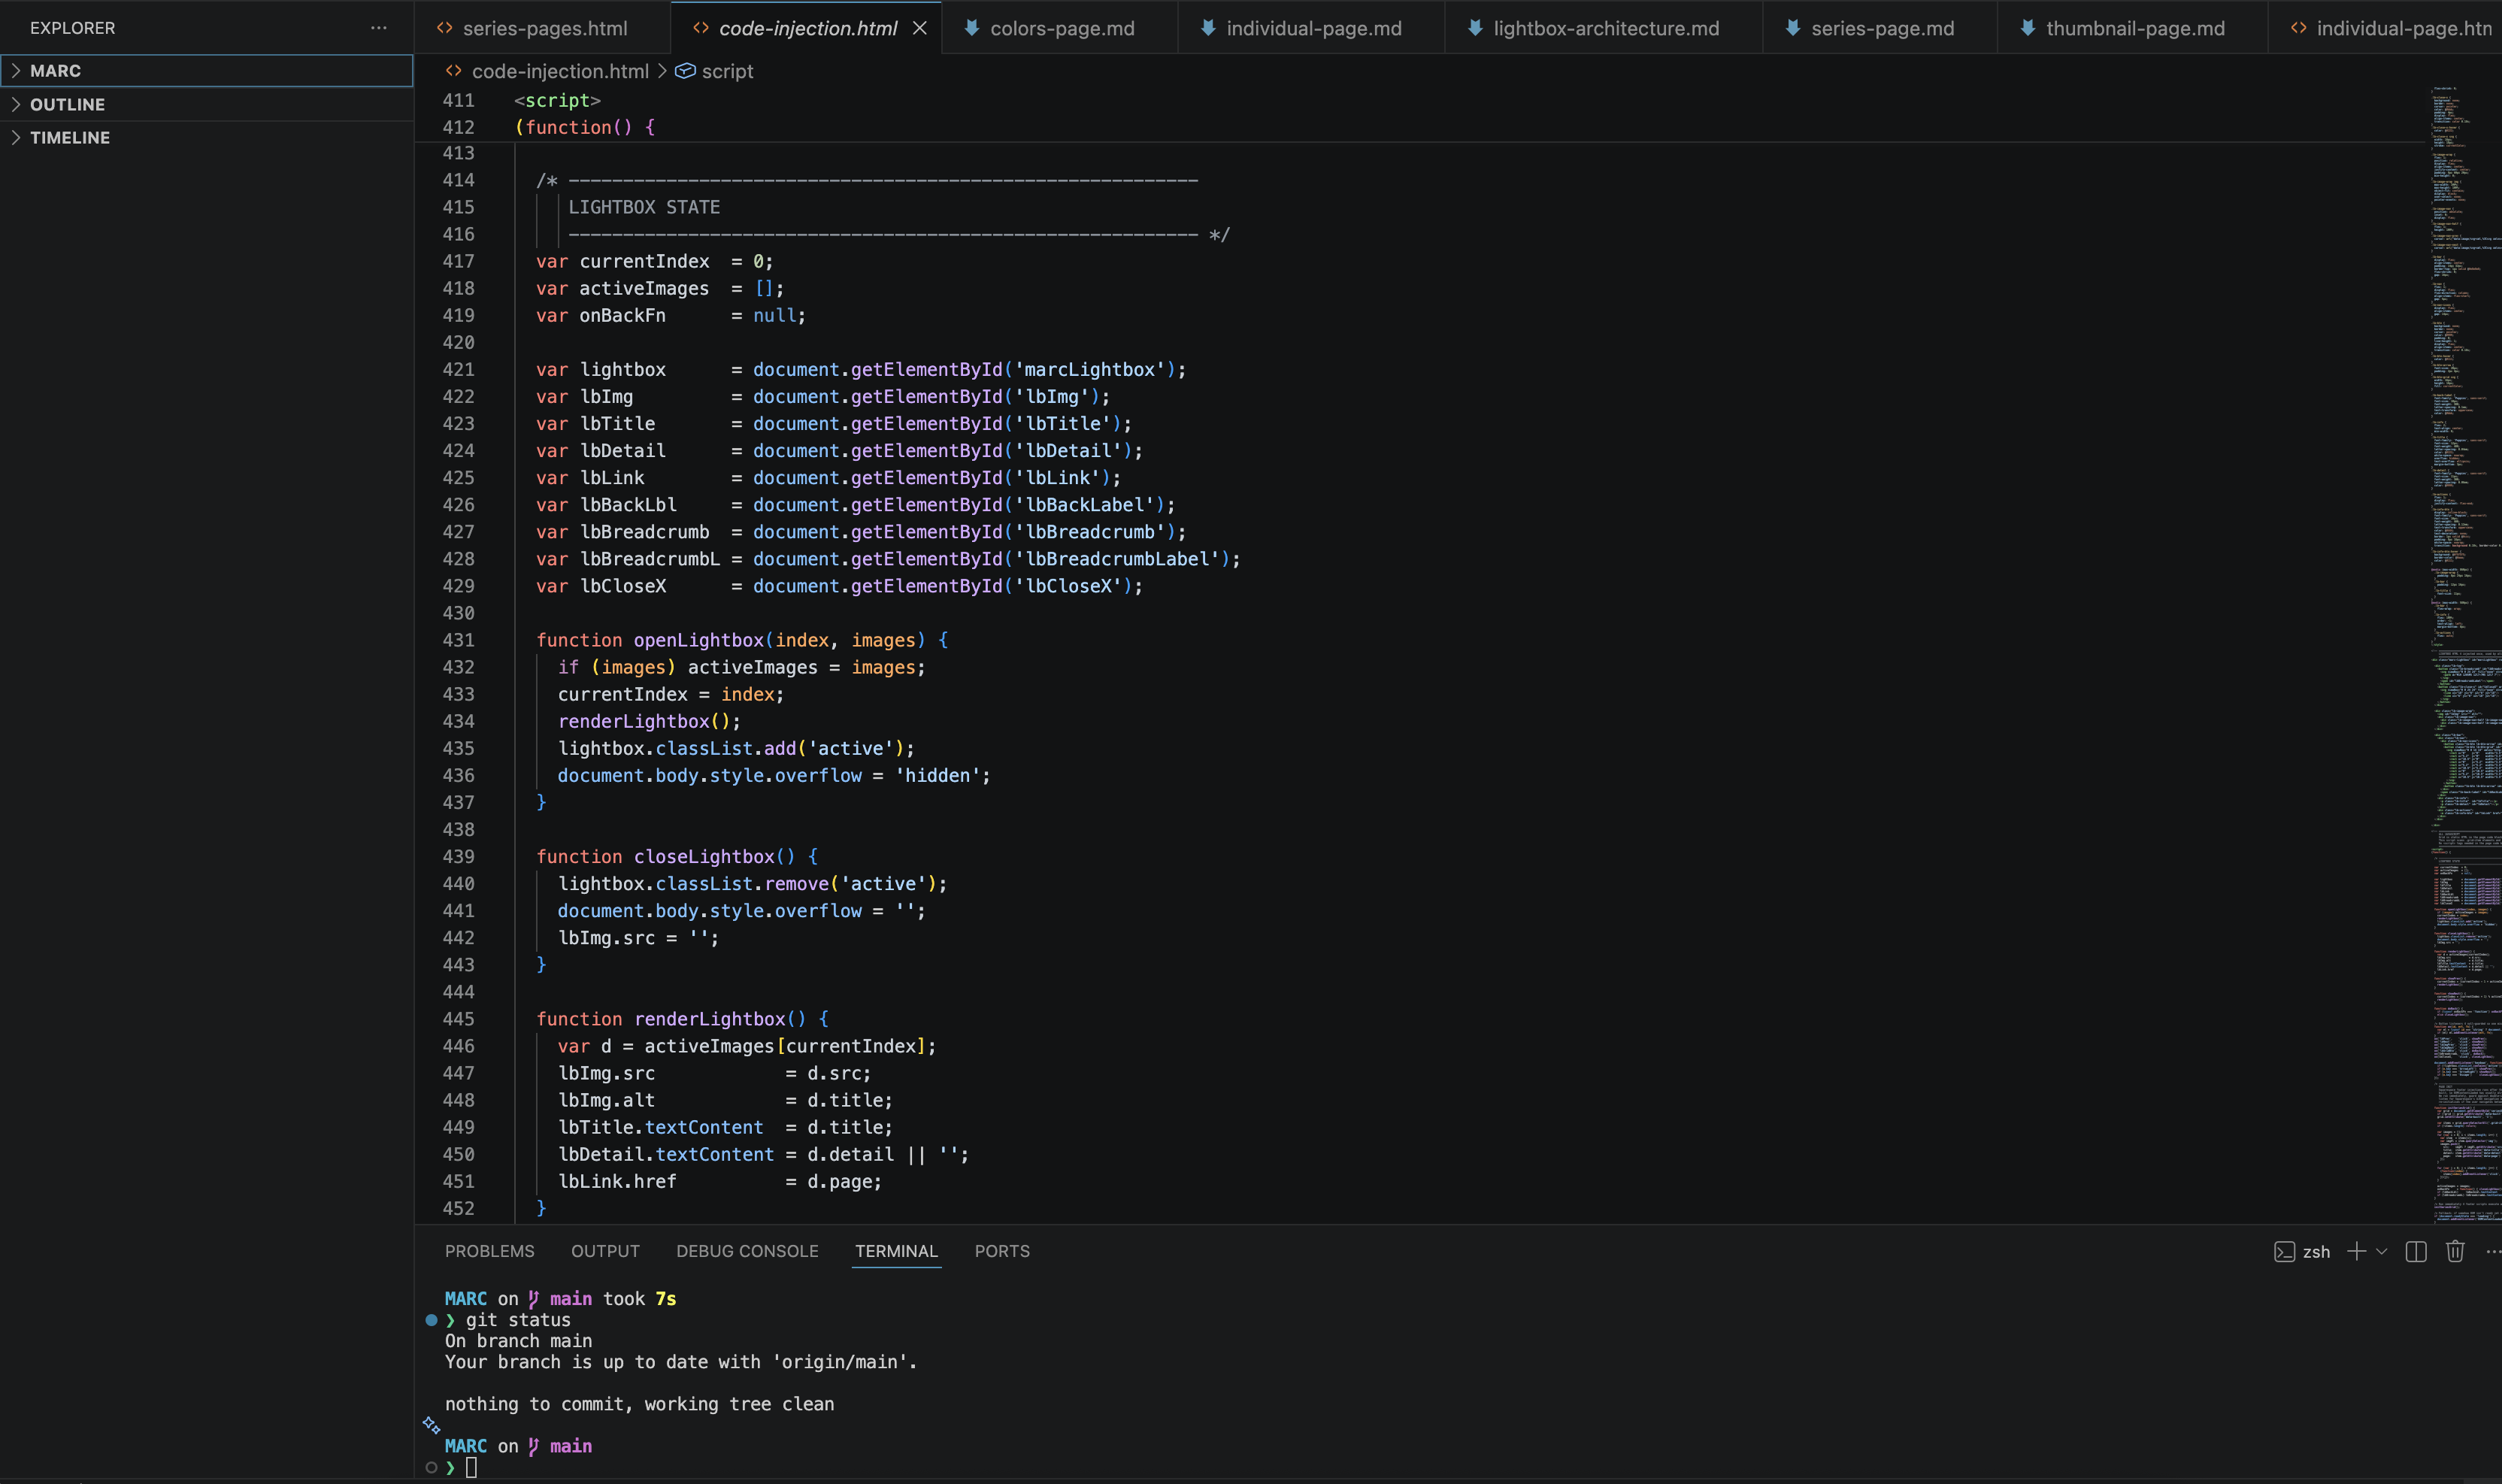2502x1484 pixels.
Task: Expand the TIMELINE section
Action: 207,137
